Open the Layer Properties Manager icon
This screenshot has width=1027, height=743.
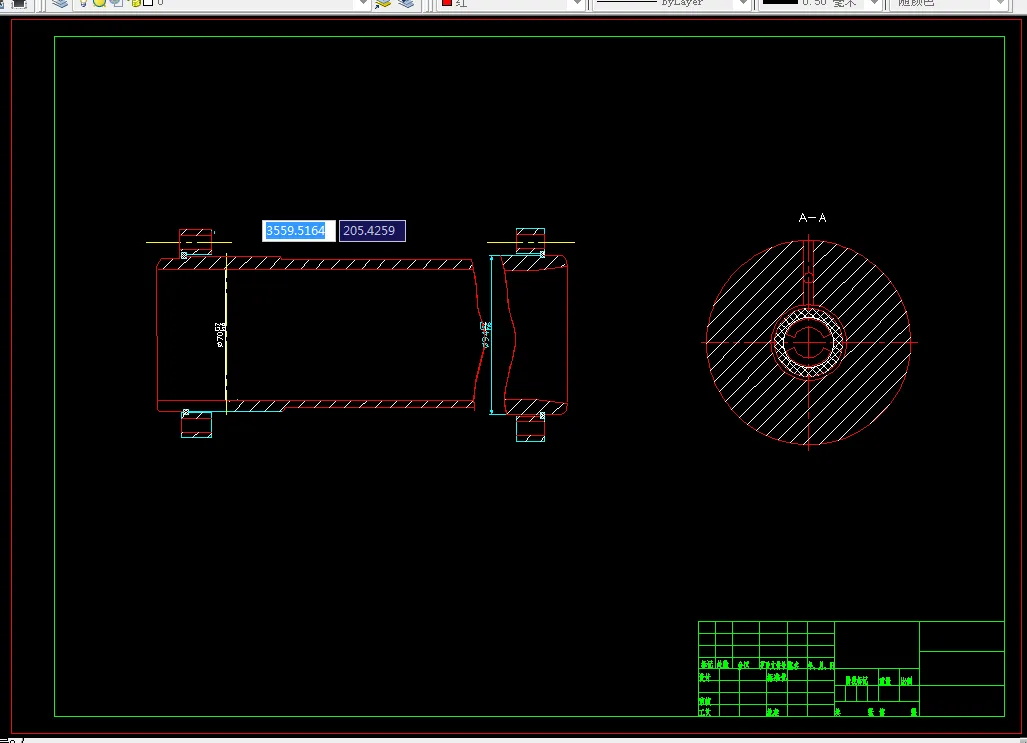click(60, 3)
